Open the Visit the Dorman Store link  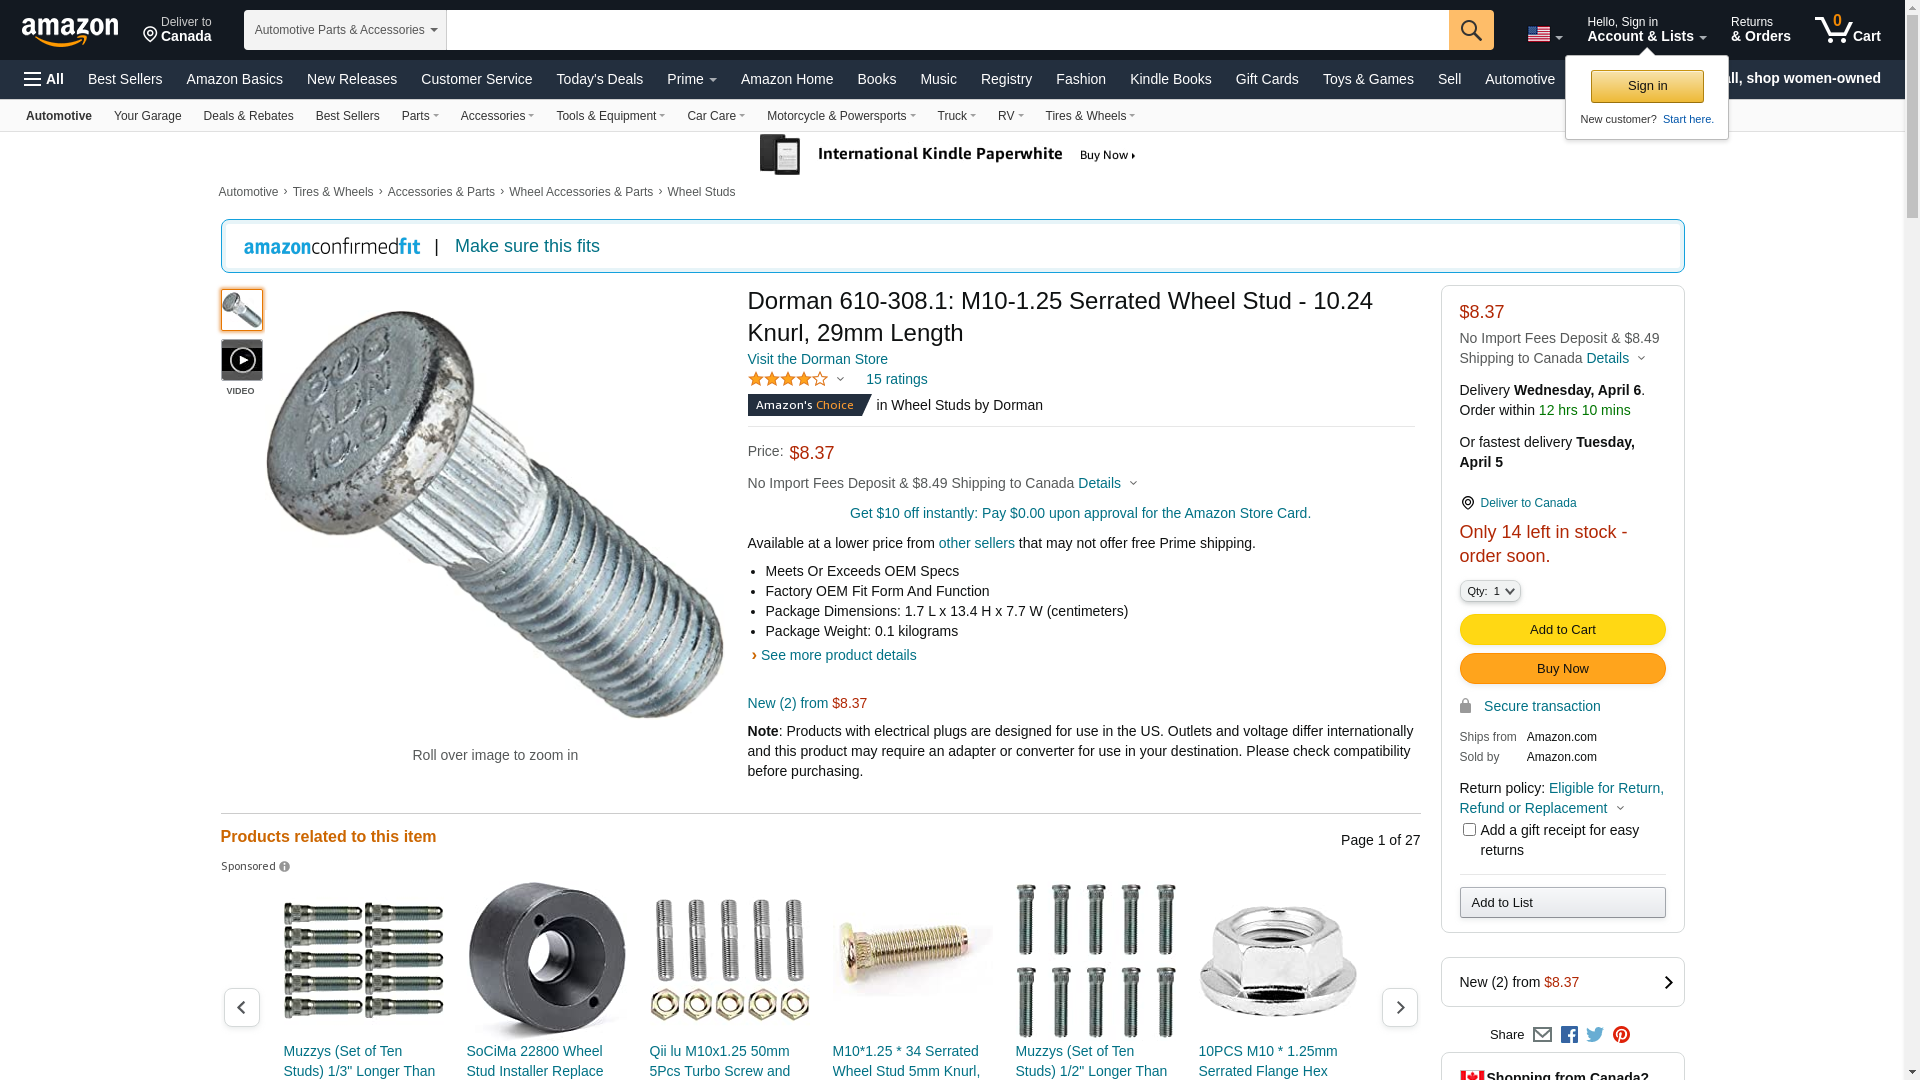tap(817, 359)
